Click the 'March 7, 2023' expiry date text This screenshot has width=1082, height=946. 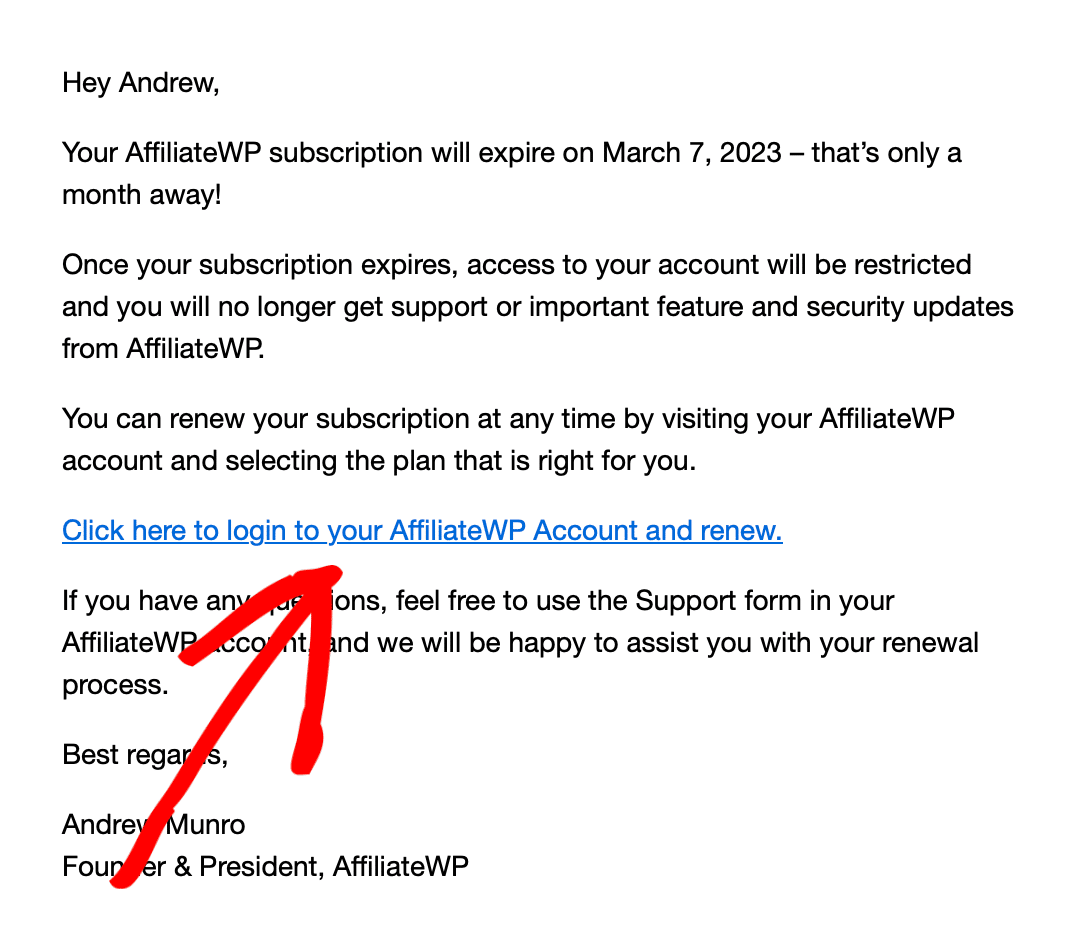(x=691, y=153)
